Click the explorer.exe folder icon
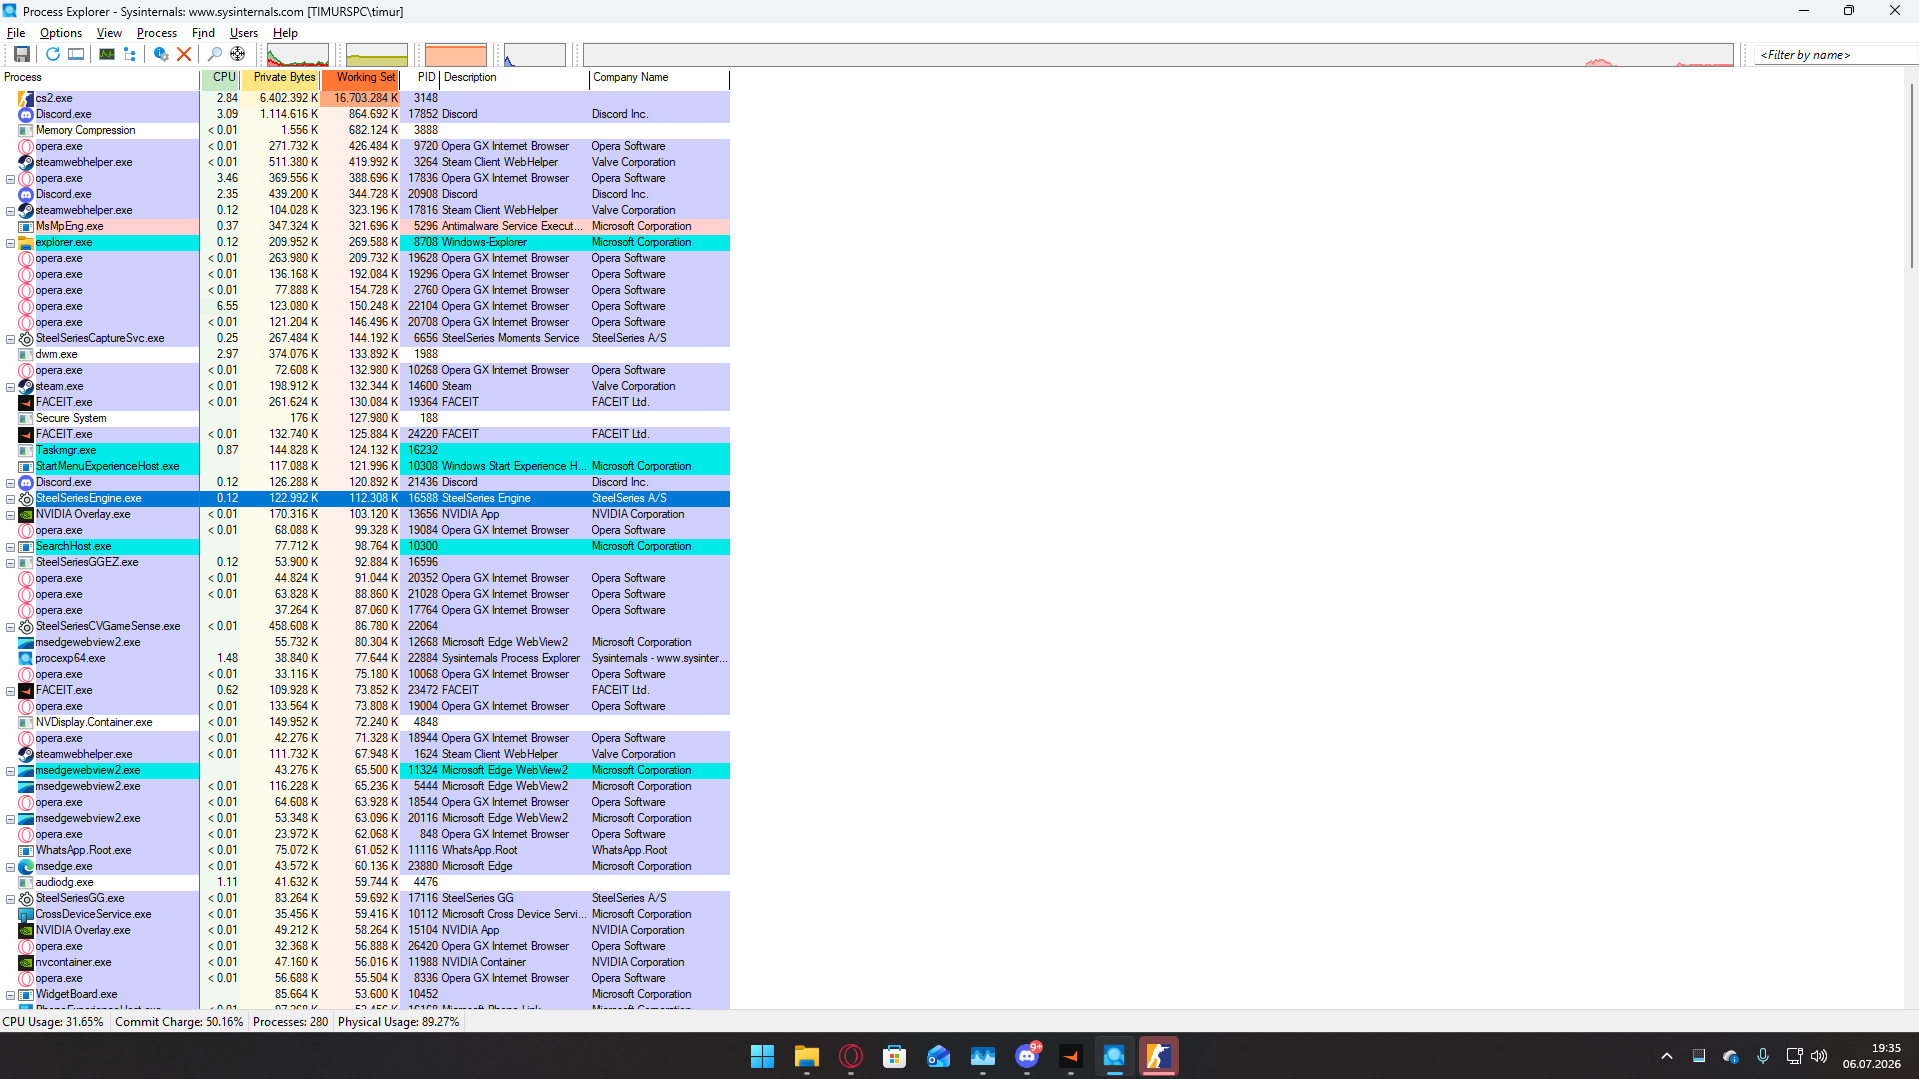Viewport: 1919px width, 1079px height. (x=26, y=242)
